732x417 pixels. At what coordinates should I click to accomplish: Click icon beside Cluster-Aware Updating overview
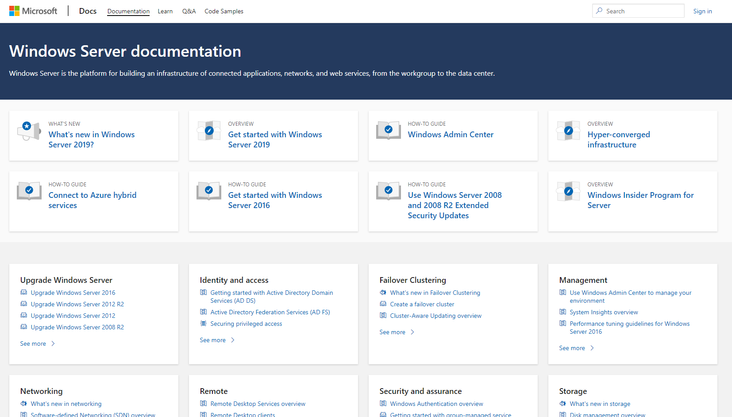click(x=383, y=315)
